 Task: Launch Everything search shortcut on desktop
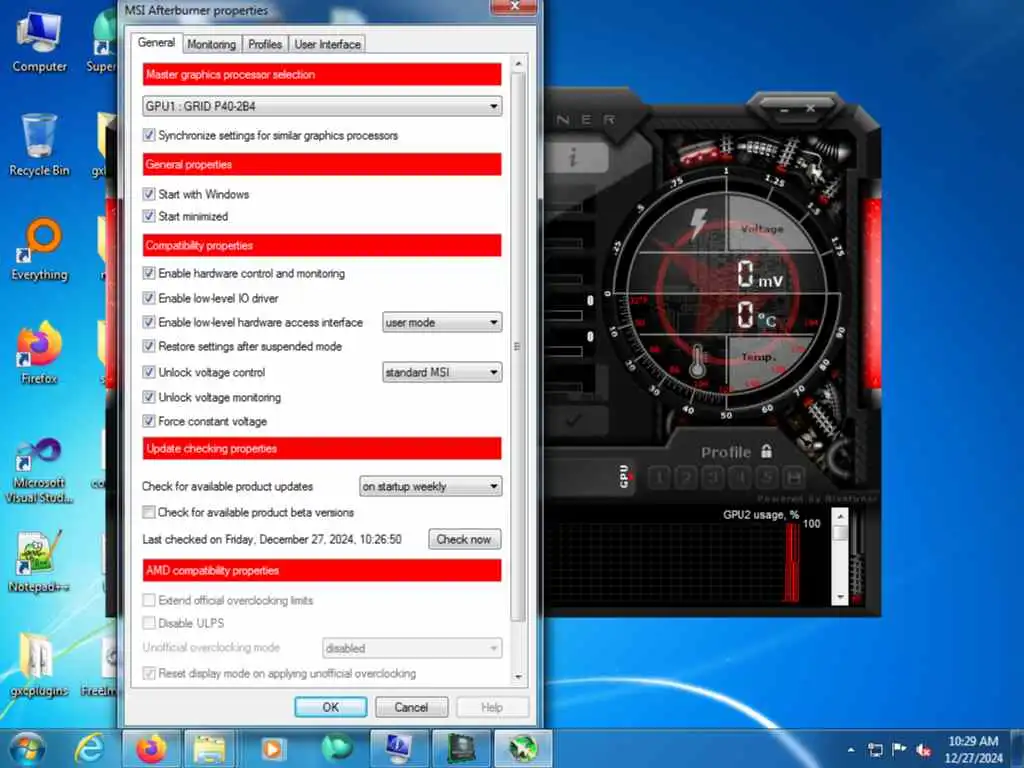click(39, 249)
